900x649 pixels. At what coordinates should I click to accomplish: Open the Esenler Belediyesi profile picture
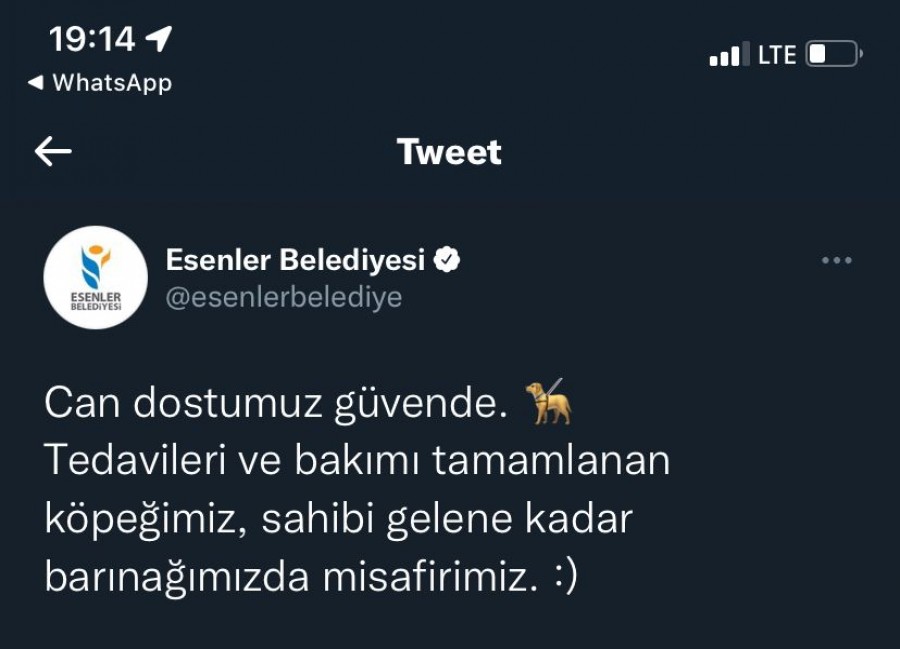click(x=96, y=278)
